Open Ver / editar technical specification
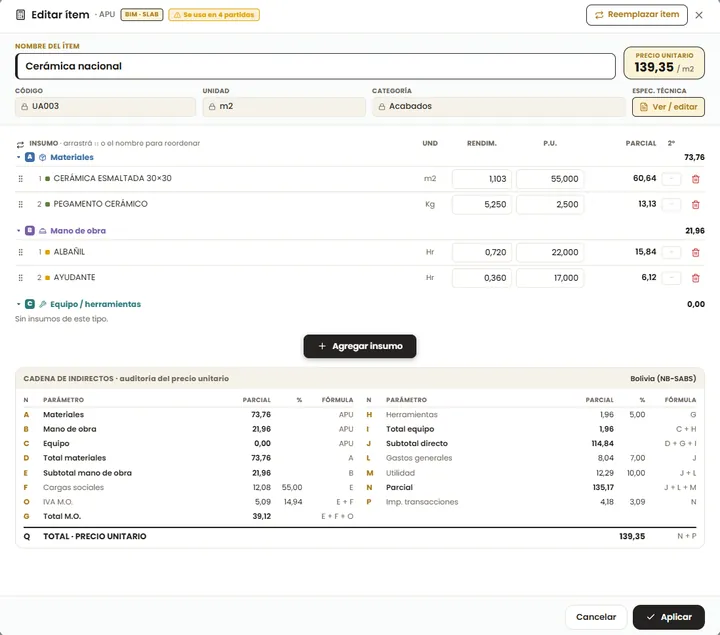This screenshot has width=720, height=635. (x=668, y=107)
